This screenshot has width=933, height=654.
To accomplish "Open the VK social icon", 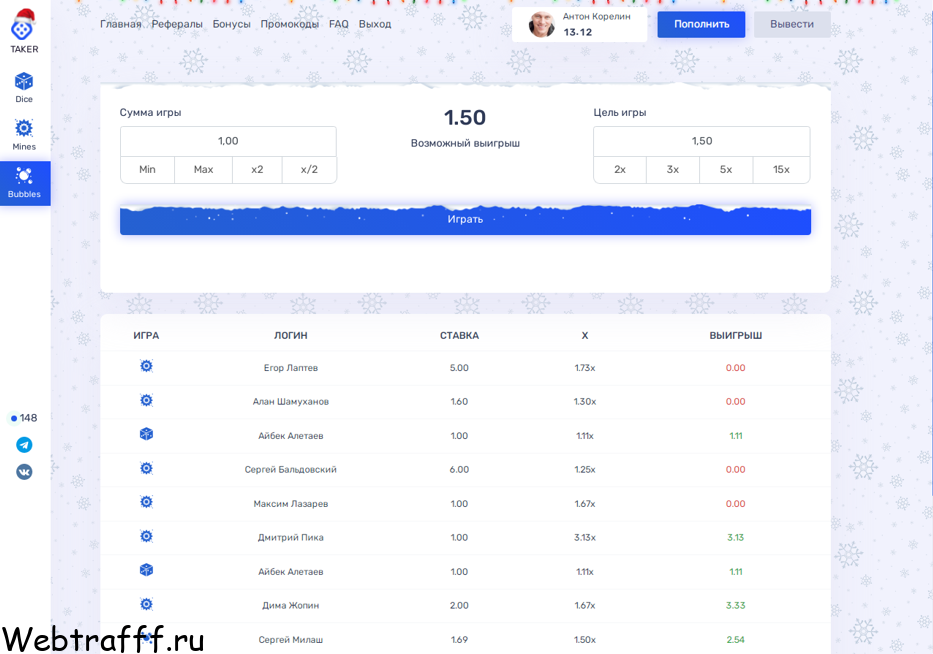I will 24,472.
